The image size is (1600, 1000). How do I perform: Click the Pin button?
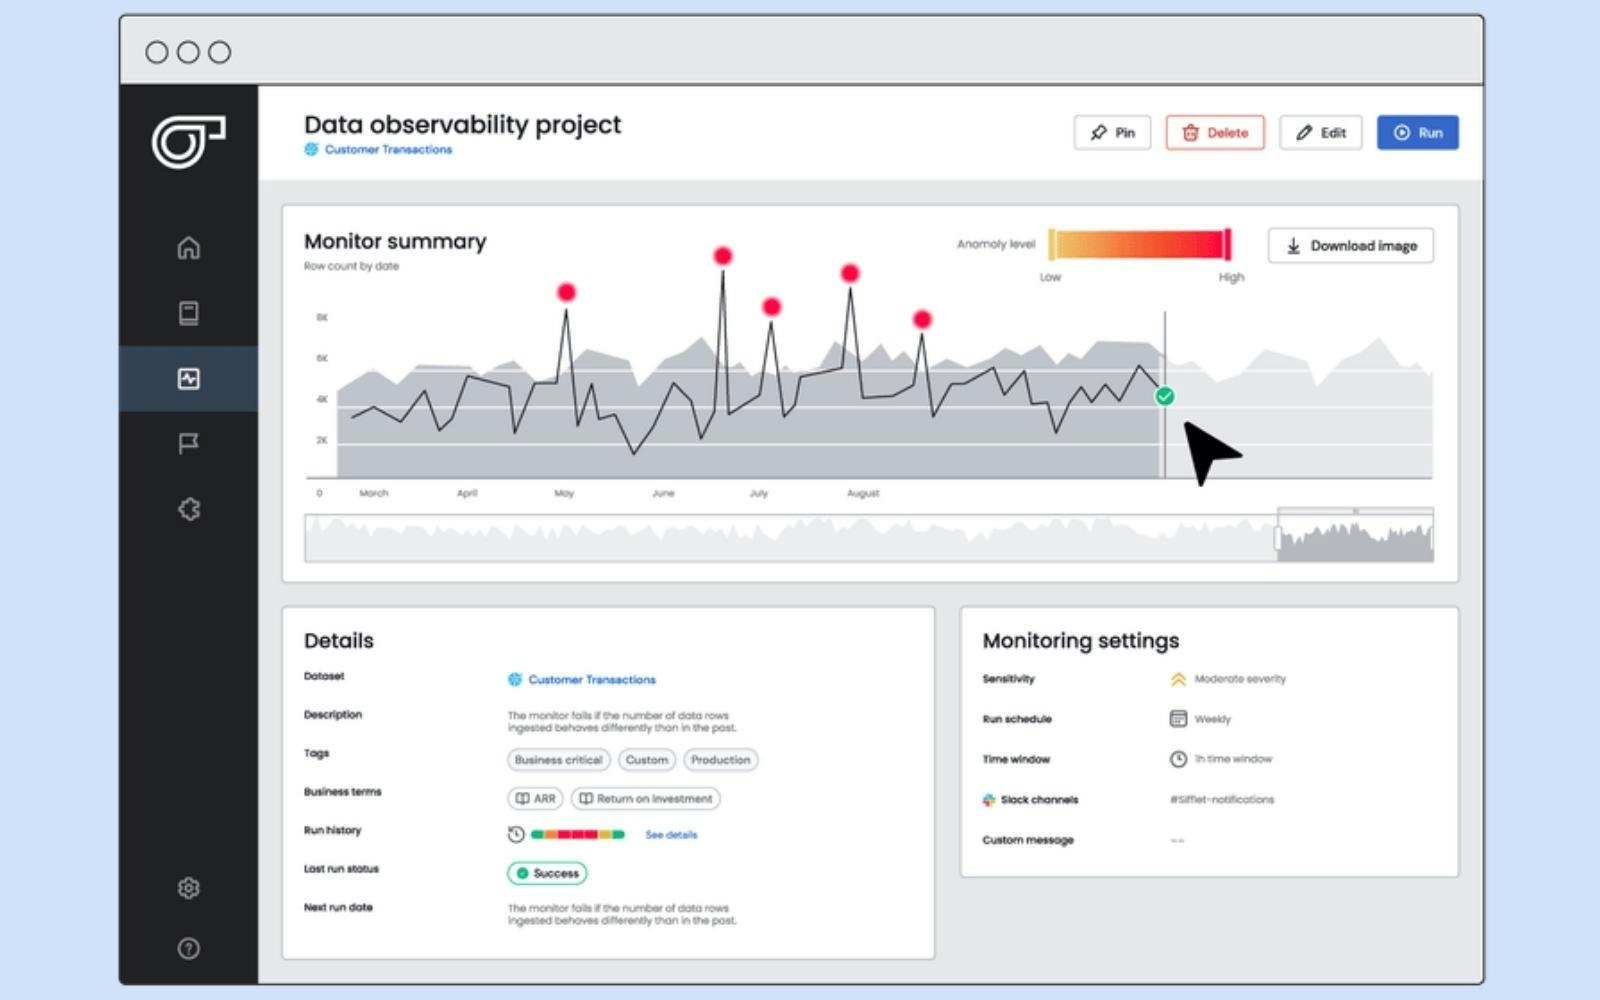coord(1112,132)
